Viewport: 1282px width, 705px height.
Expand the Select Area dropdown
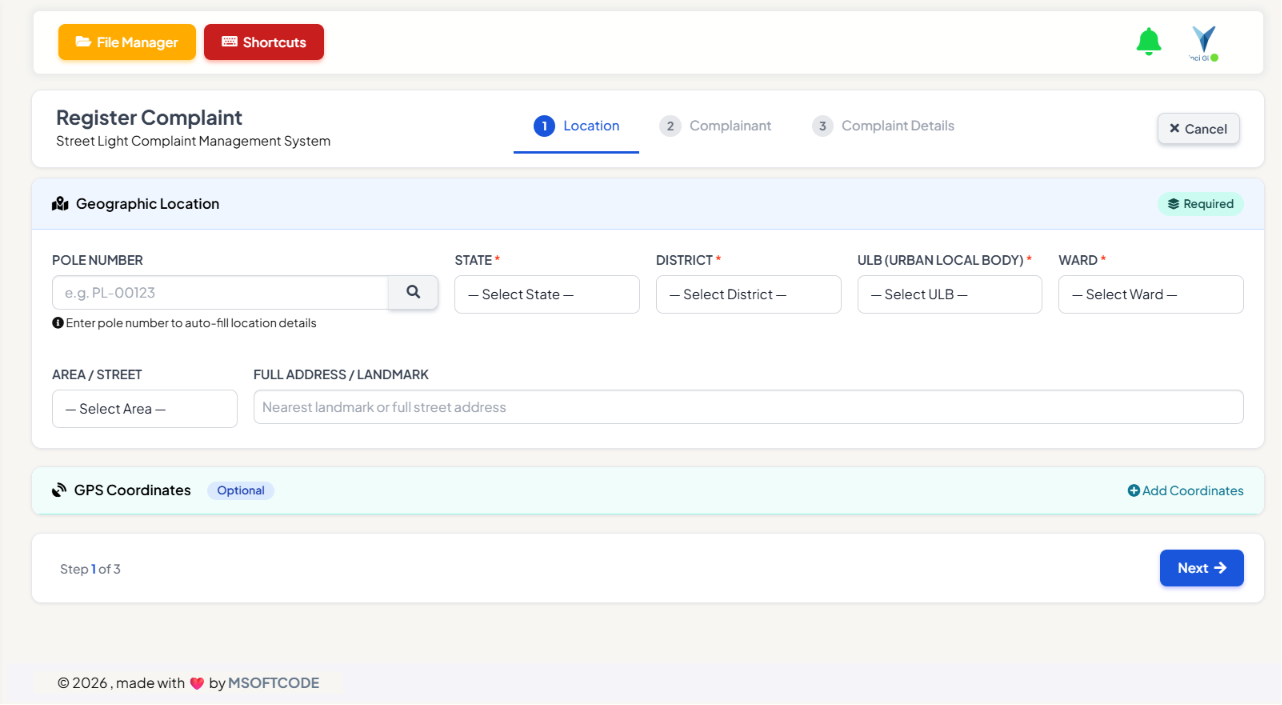[145, 409]
